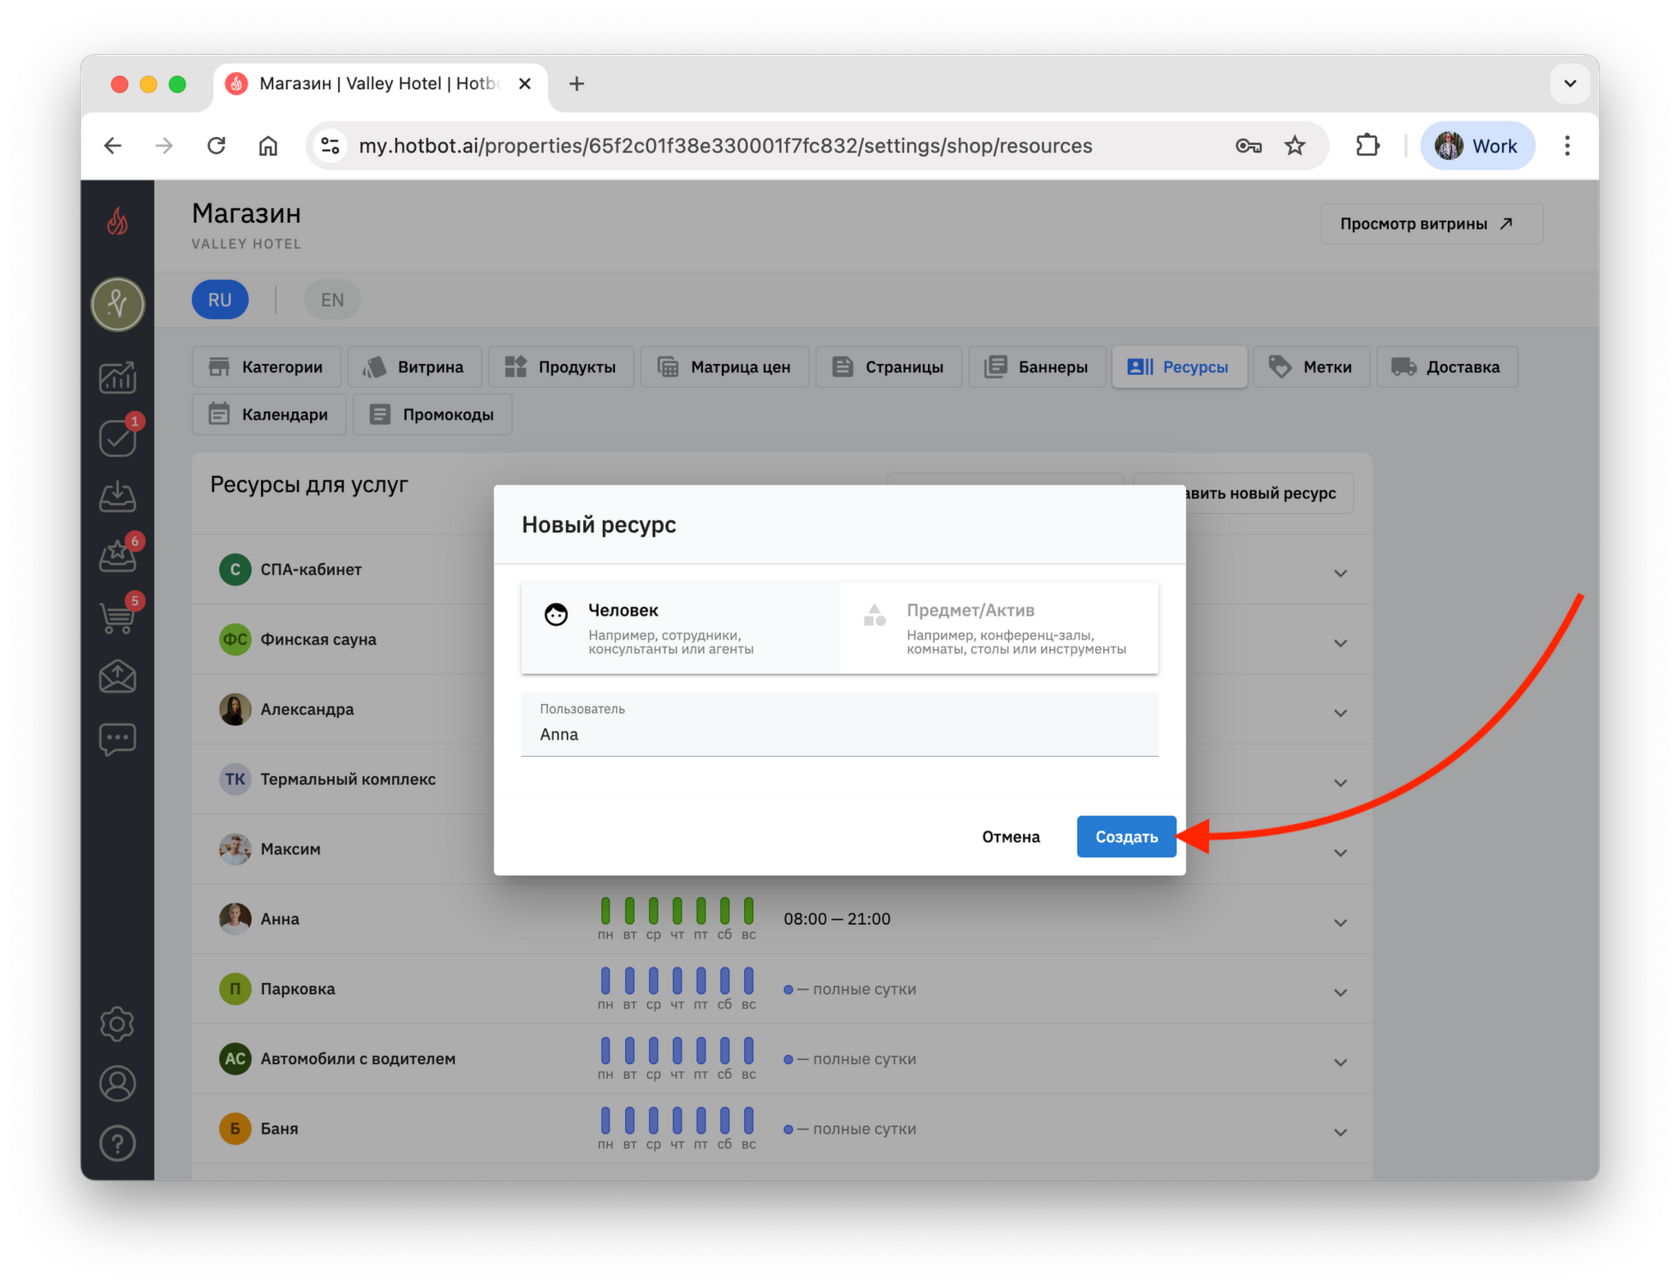1680x1287 pixels.
Task: Open the Valley Hotel property avatar
Action: [118, 303]
